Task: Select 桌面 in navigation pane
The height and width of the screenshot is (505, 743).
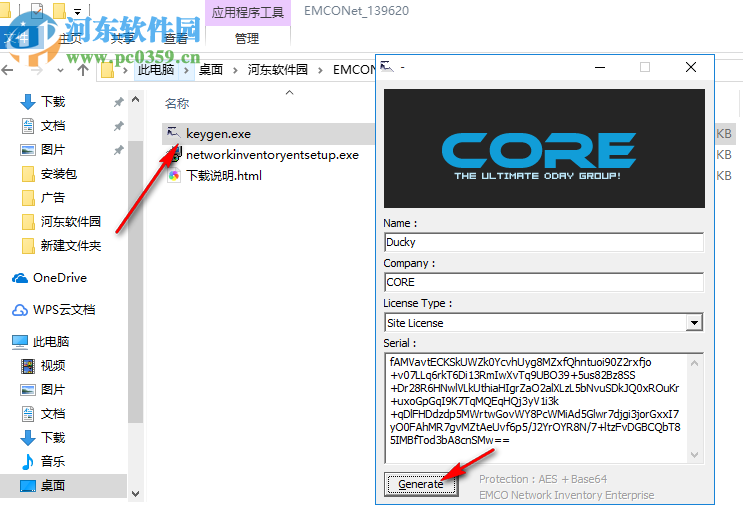Action: tap(53, 486)
